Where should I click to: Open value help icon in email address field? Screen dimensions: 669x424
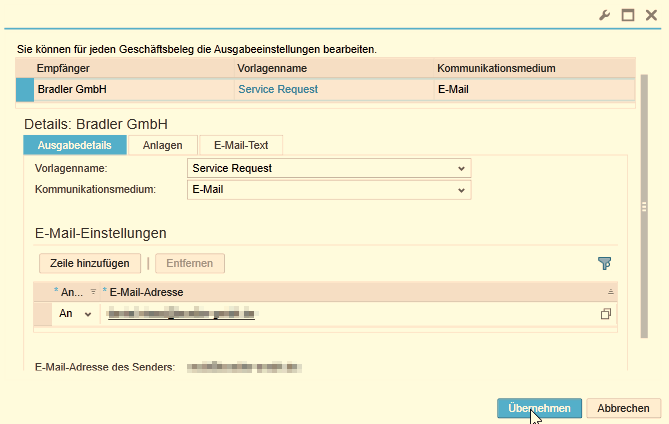605,314
